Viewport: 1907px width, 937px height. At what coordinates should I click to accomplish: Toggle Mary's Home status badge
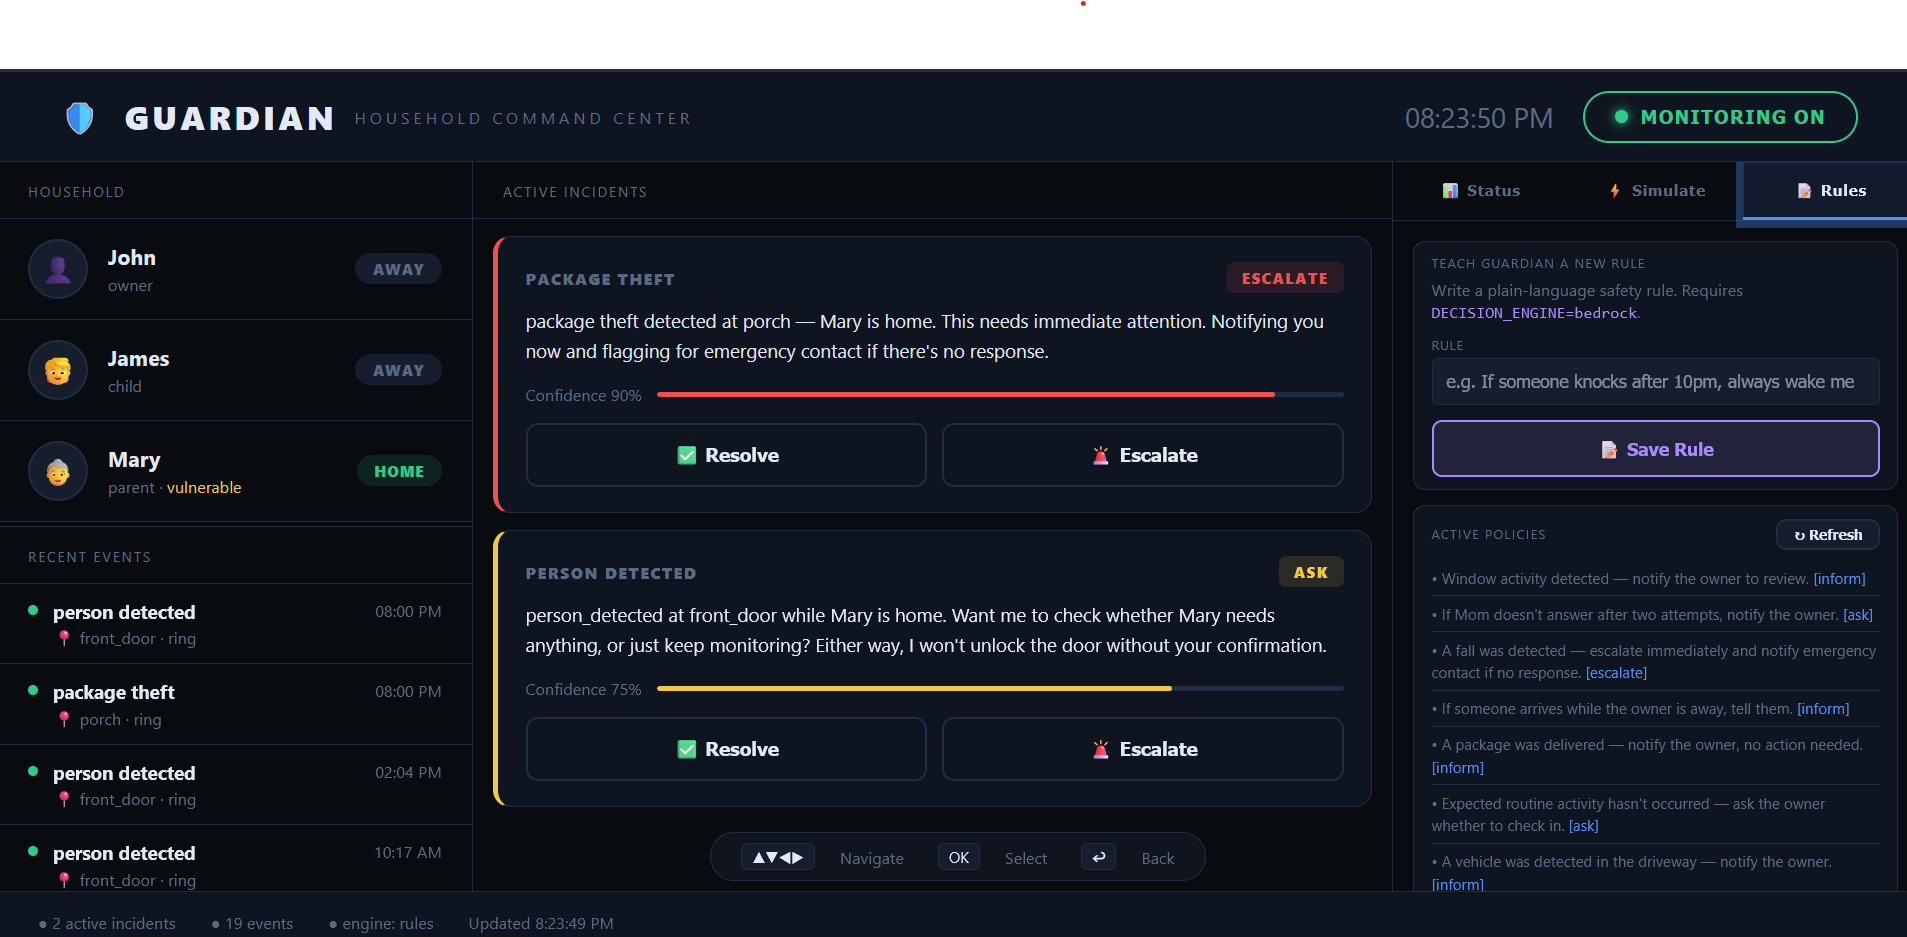(x=399, y=471)
